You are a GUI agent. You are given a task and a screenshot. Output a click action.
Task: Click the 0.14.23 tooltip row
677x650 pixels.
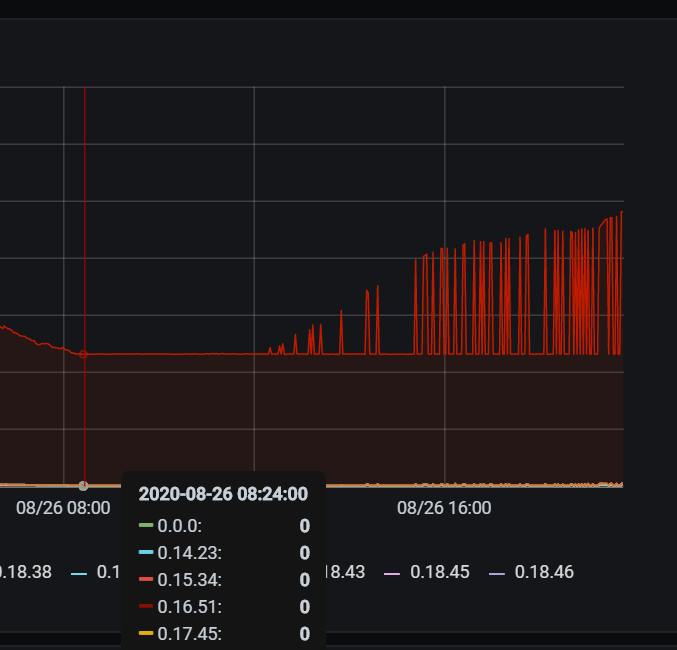[x=224, y=553]
